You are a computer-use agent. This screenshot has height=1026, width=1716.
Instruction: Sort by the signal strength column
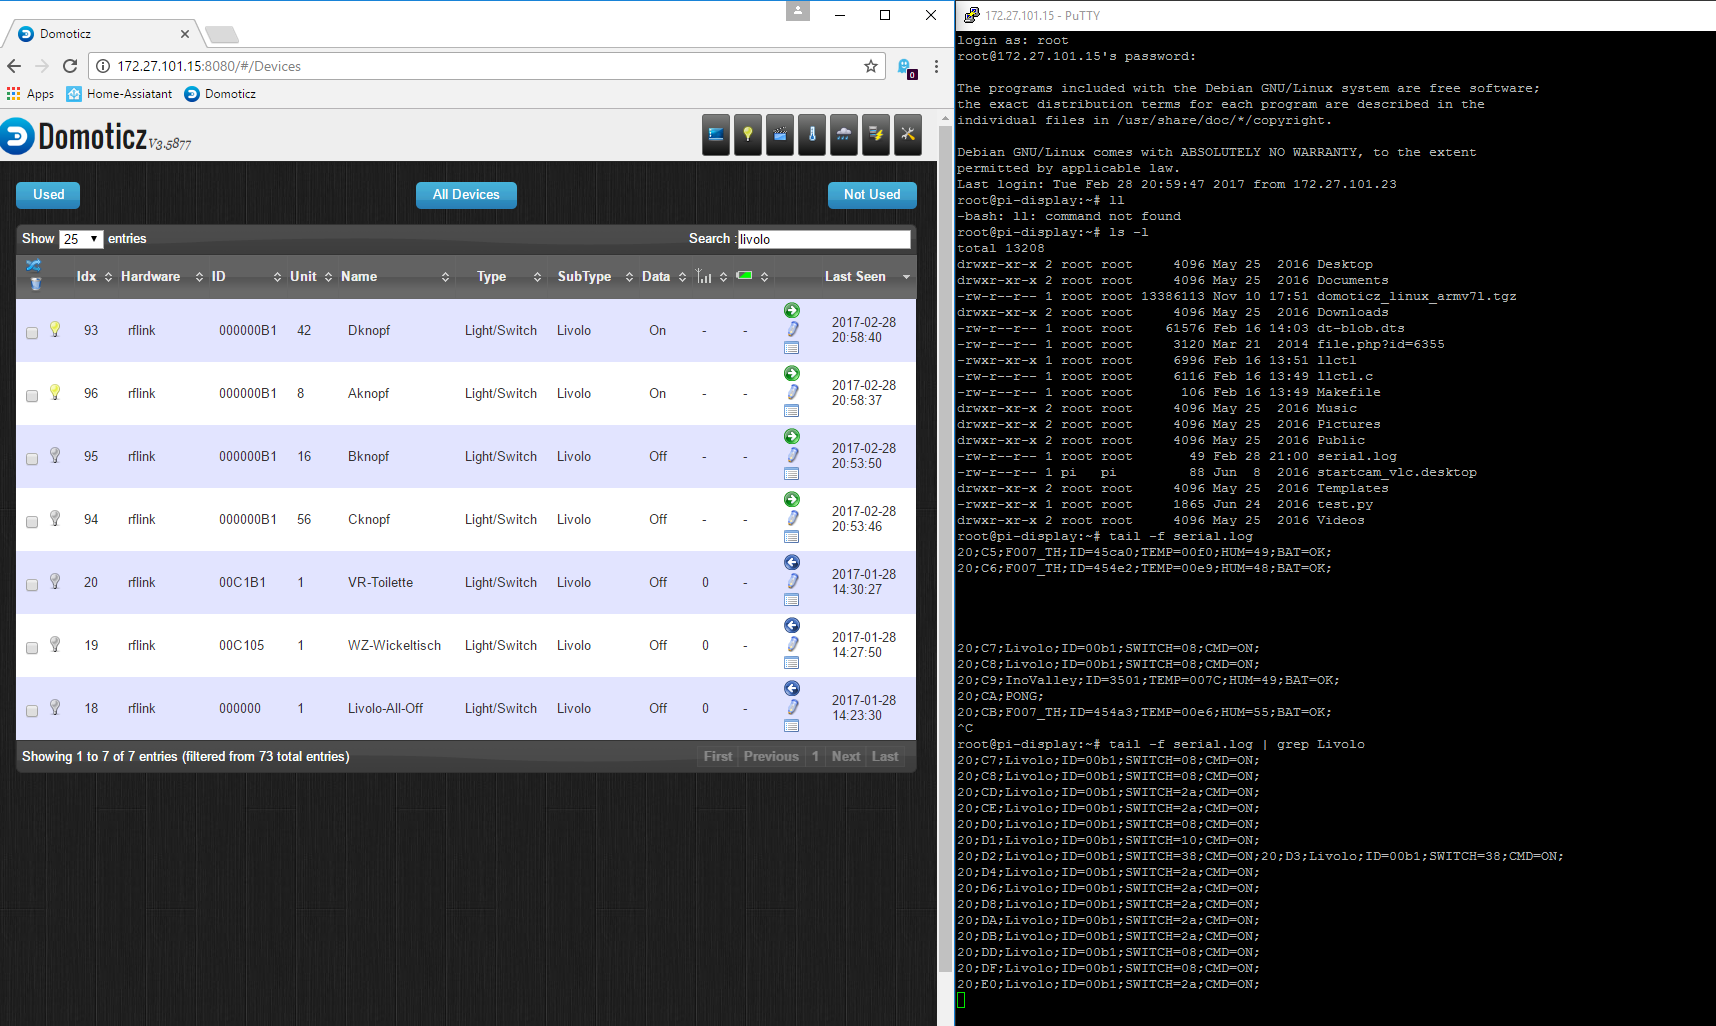tap(711, 277)
